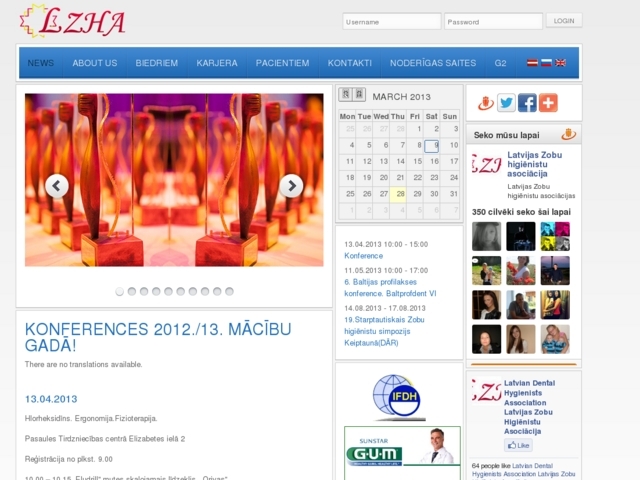Select the third slideshow dot indicator
The image size is (640, 480).
point(144,291)
